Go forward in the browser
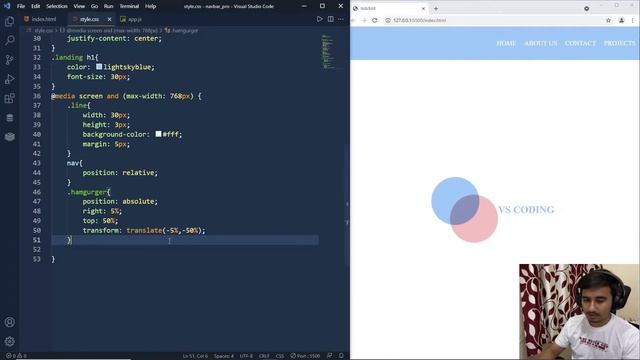This screenshot has height=360, width=640. pos(364,20)
